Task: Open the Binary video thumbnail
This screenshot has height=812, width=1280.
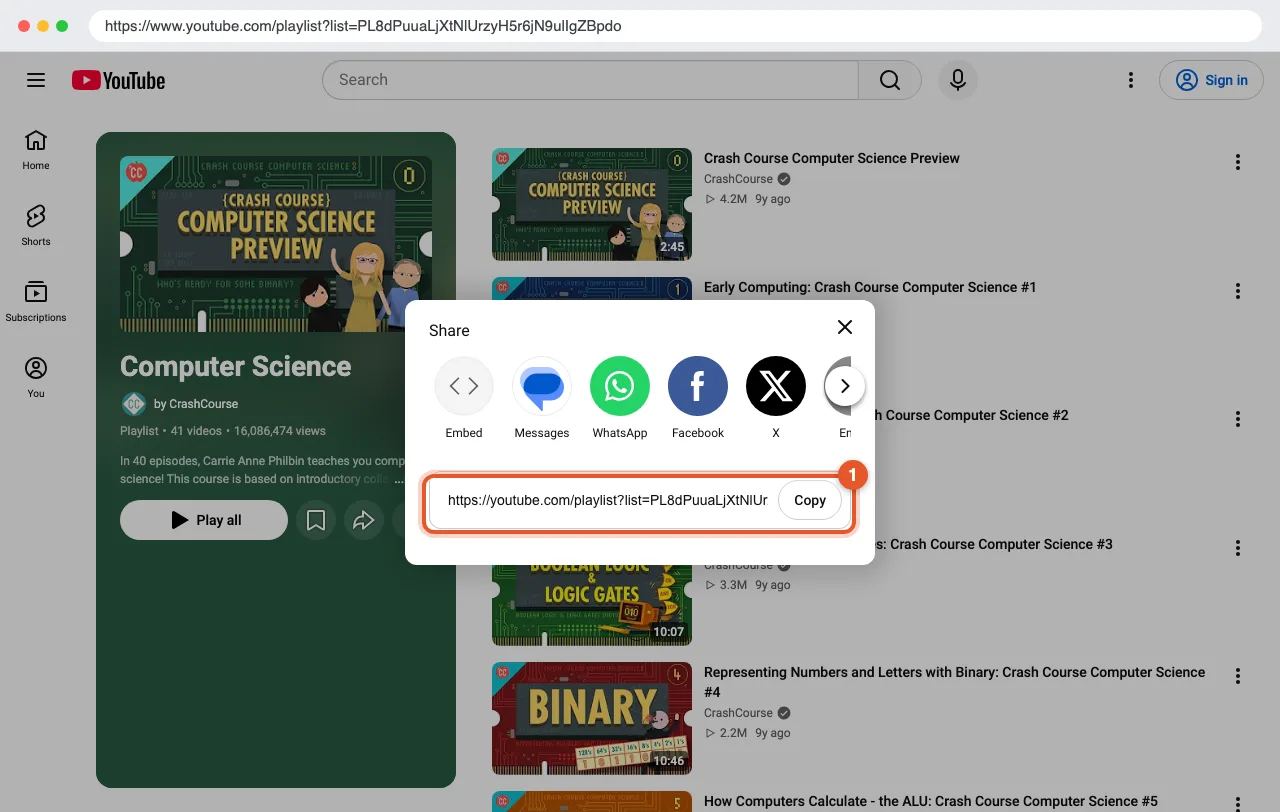Action: [x=592, y=718]
